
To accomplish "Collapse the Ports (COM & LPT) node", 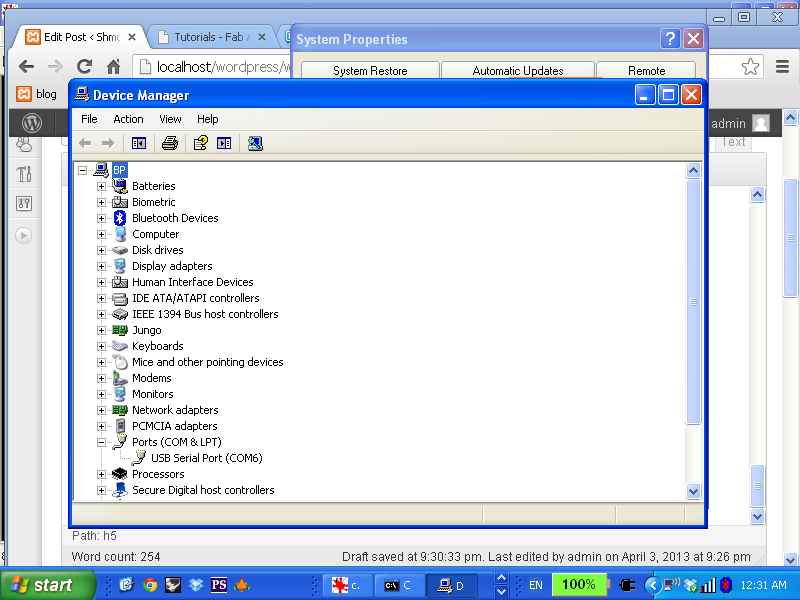I will click(x=101, y=442).
